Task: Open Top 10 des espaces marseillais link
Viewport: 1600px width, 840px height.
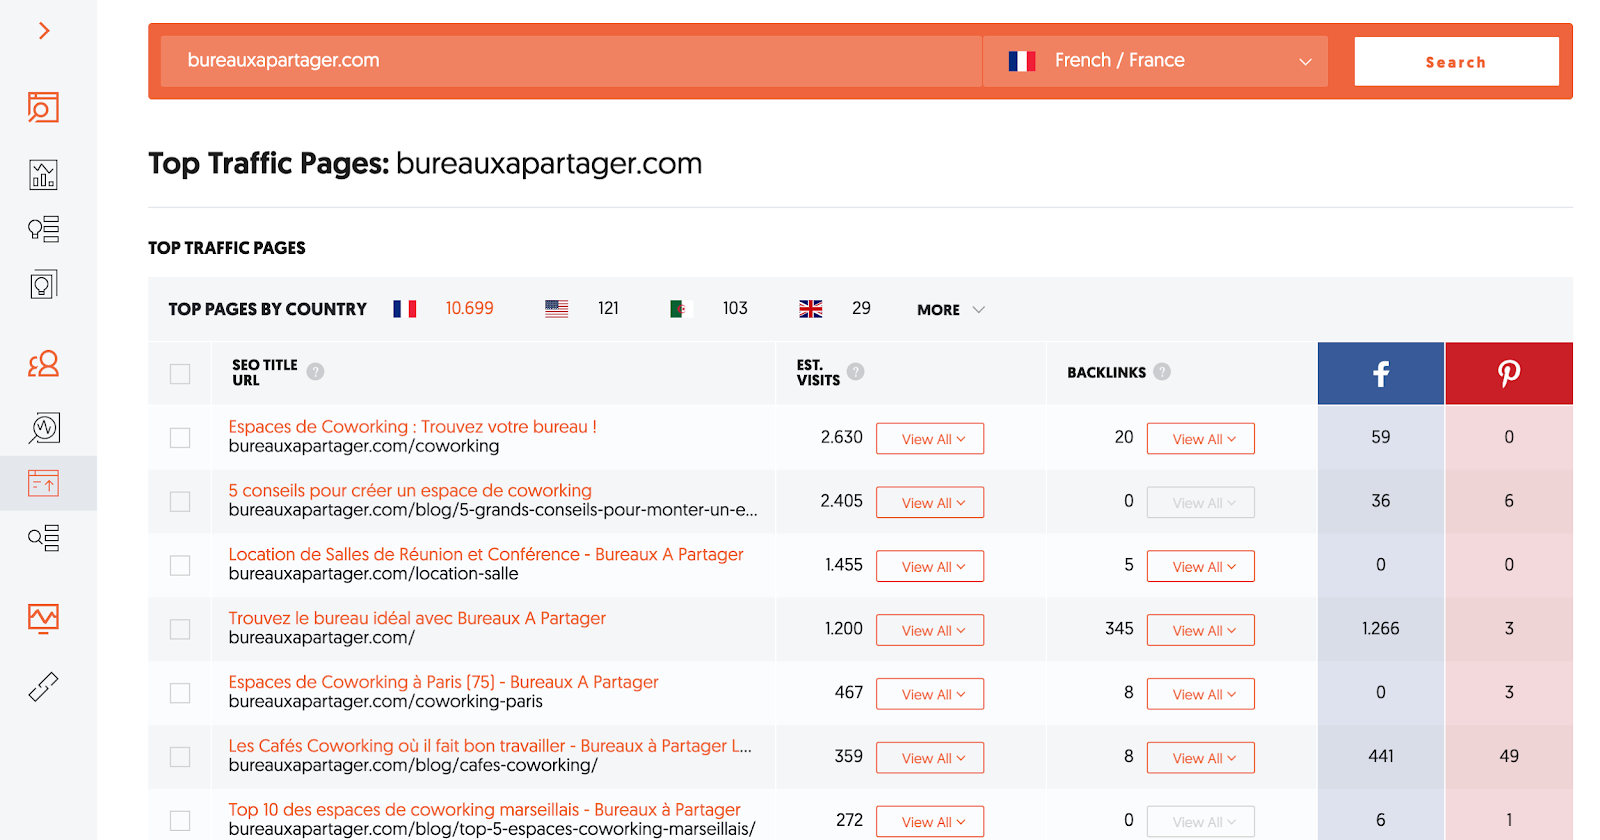Action: [484, 810]
